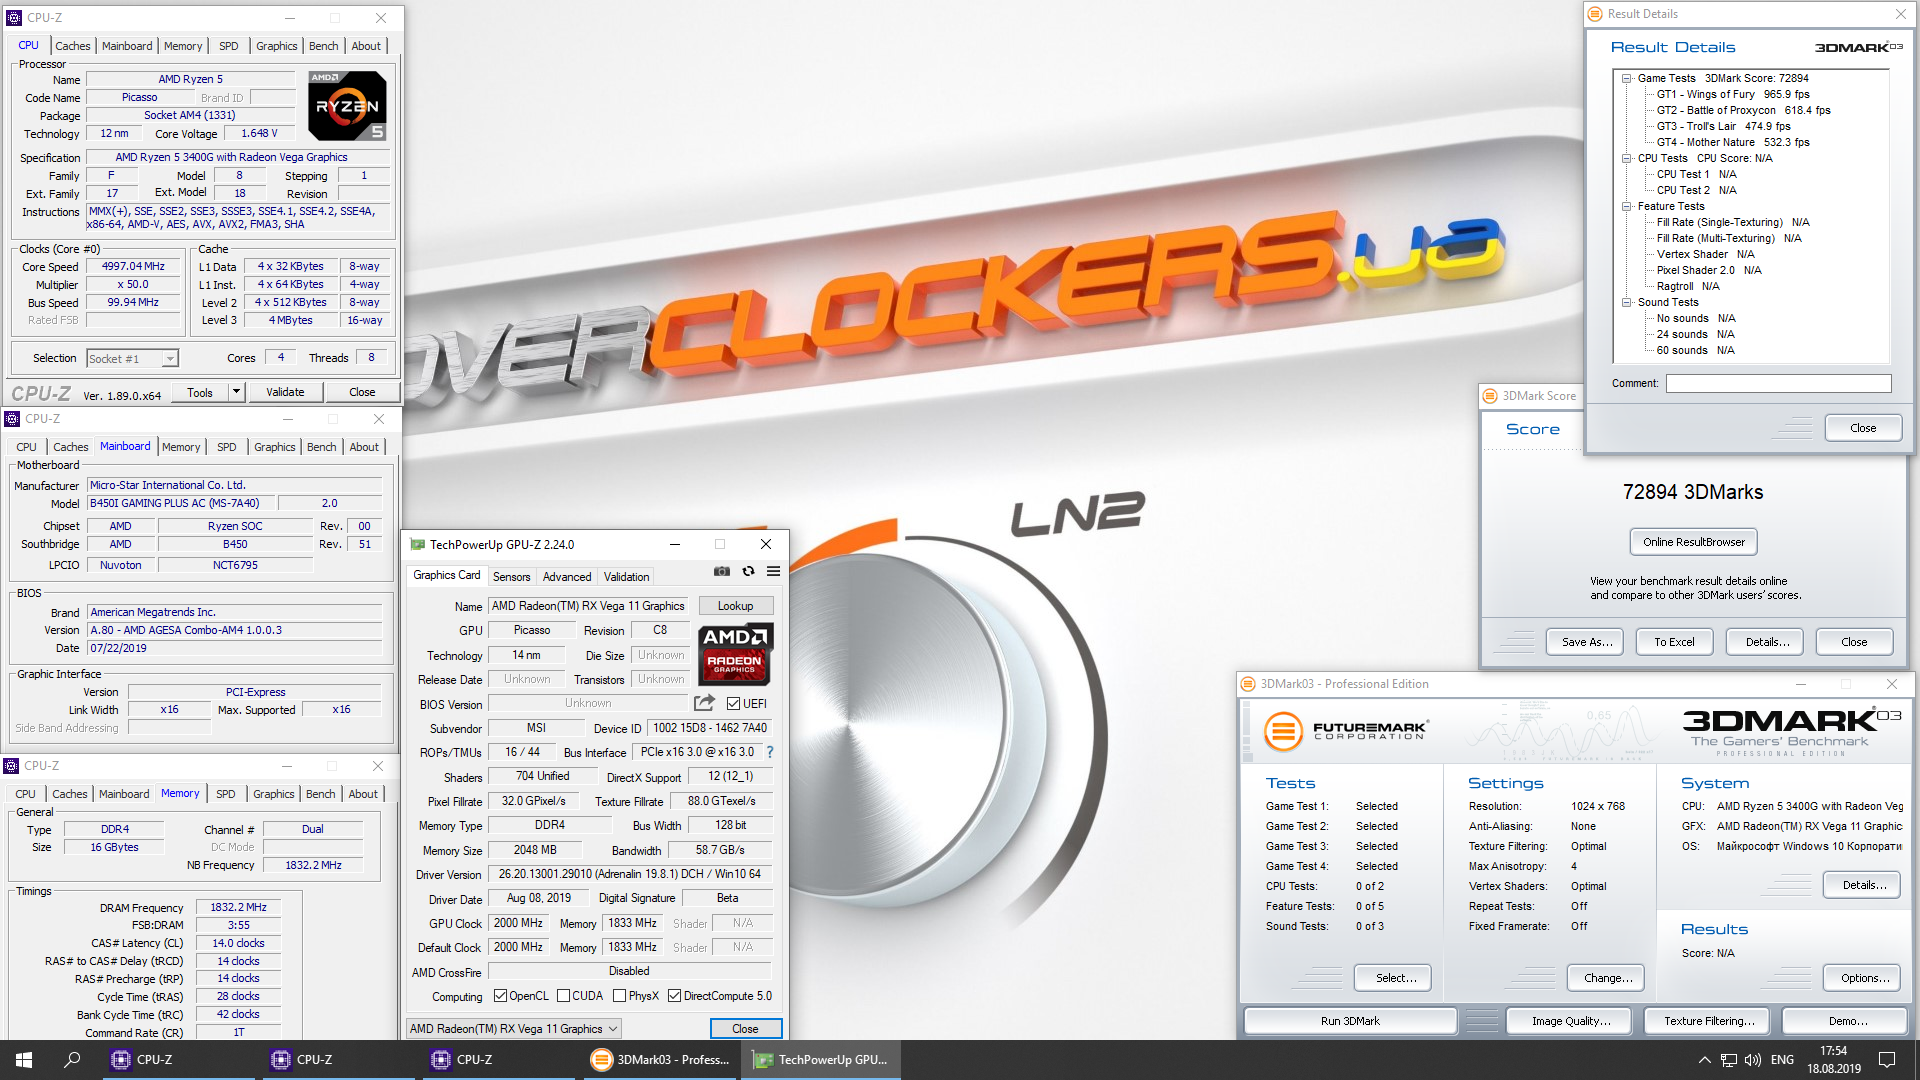
Task: Click the top CPU-Z window title icon
Action: (x=14, y=18)
